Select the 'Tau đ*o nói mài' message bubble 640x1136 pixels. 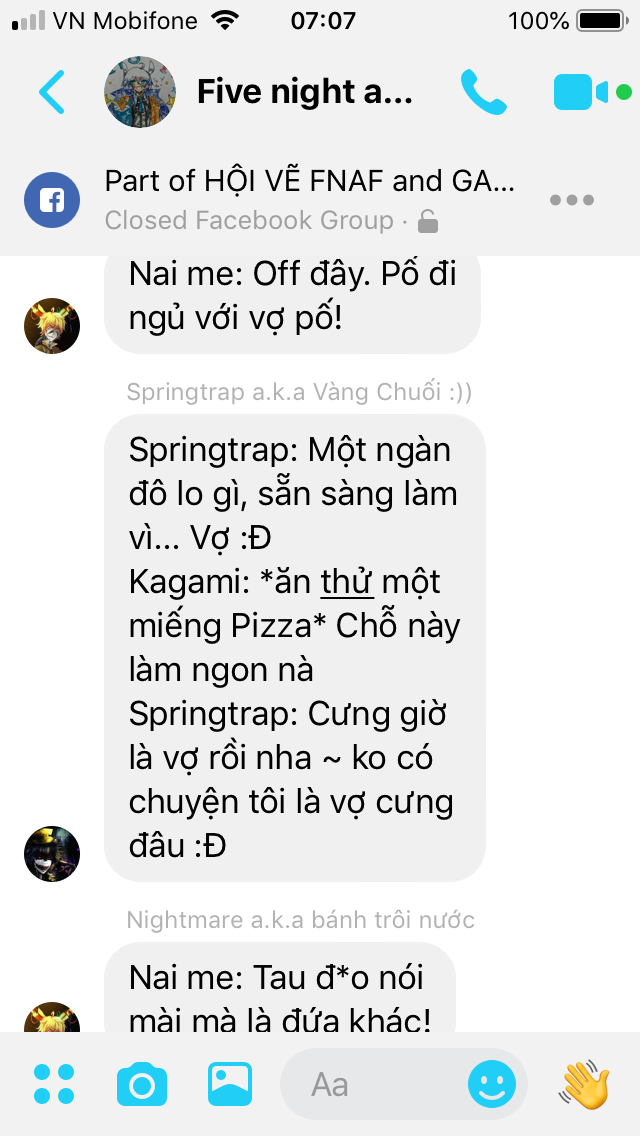(x=280, y=988)
